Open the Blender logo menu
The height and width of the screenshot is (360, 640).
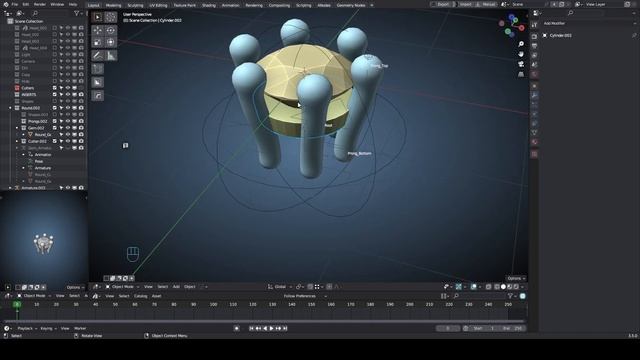[6, 4]
